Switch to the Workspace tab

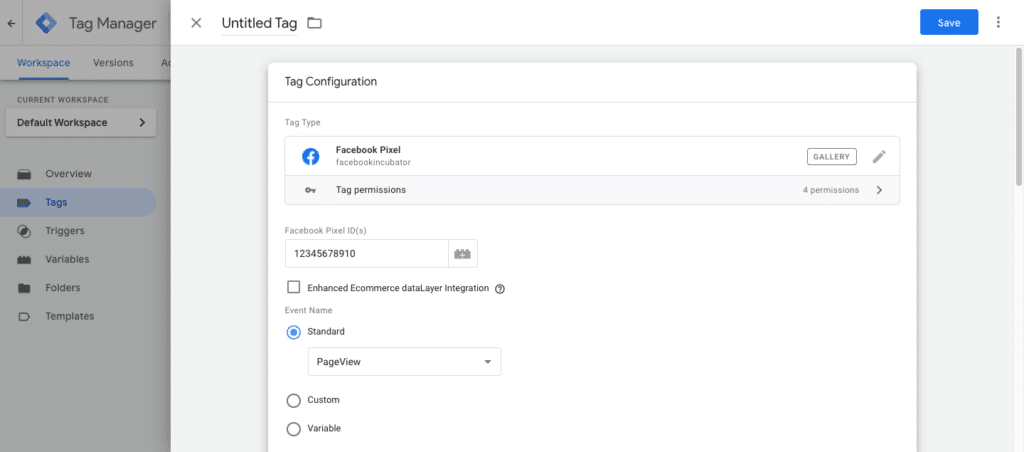coord(44,63)
